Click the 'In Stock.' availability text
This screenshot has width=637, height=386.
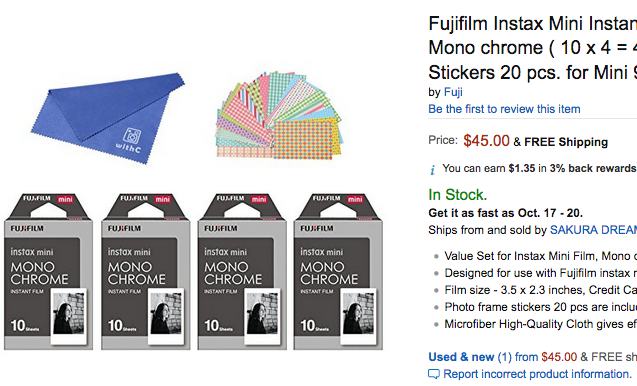tap(457, 195)
